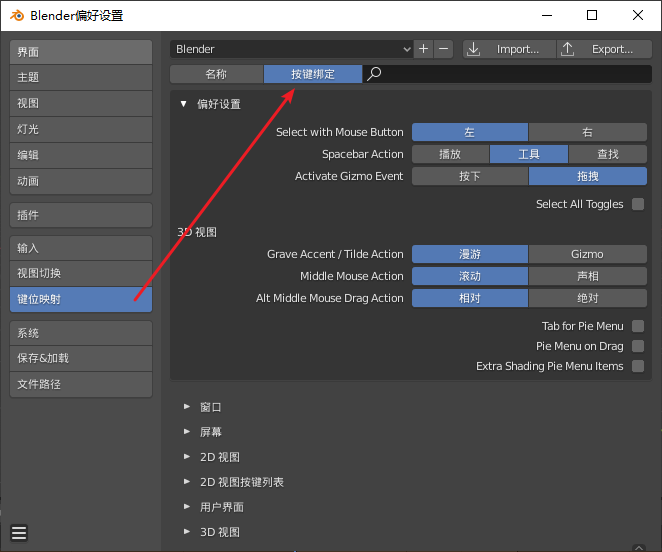Set Grave Accent action to Gizmo

(588, 254)
